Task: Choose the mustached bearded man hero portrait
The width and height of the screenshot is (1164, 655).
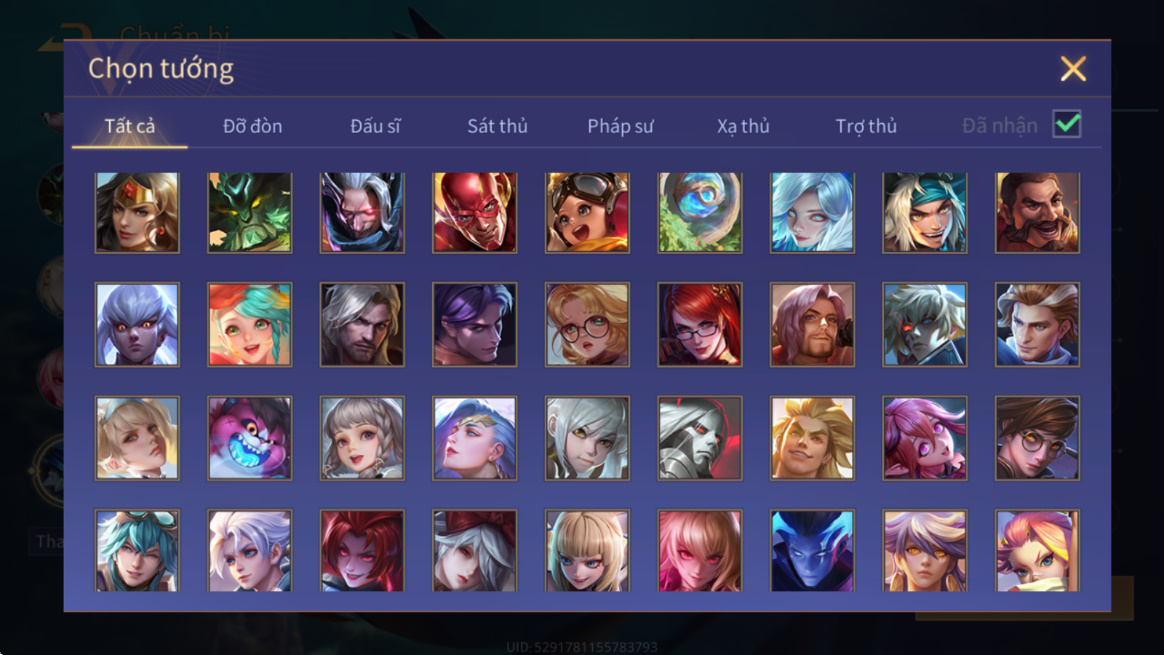Action: click(x=1037, y=213)
